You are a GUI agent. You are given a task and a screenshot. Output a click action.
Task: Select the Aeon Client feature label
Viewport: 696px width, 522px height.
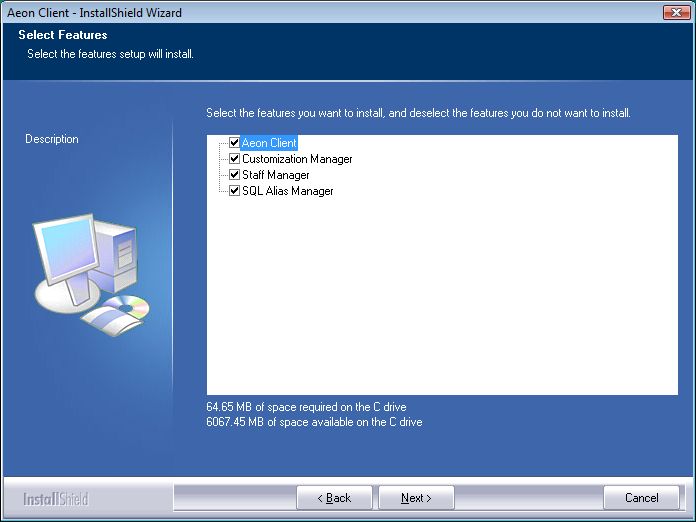point(269,143)
